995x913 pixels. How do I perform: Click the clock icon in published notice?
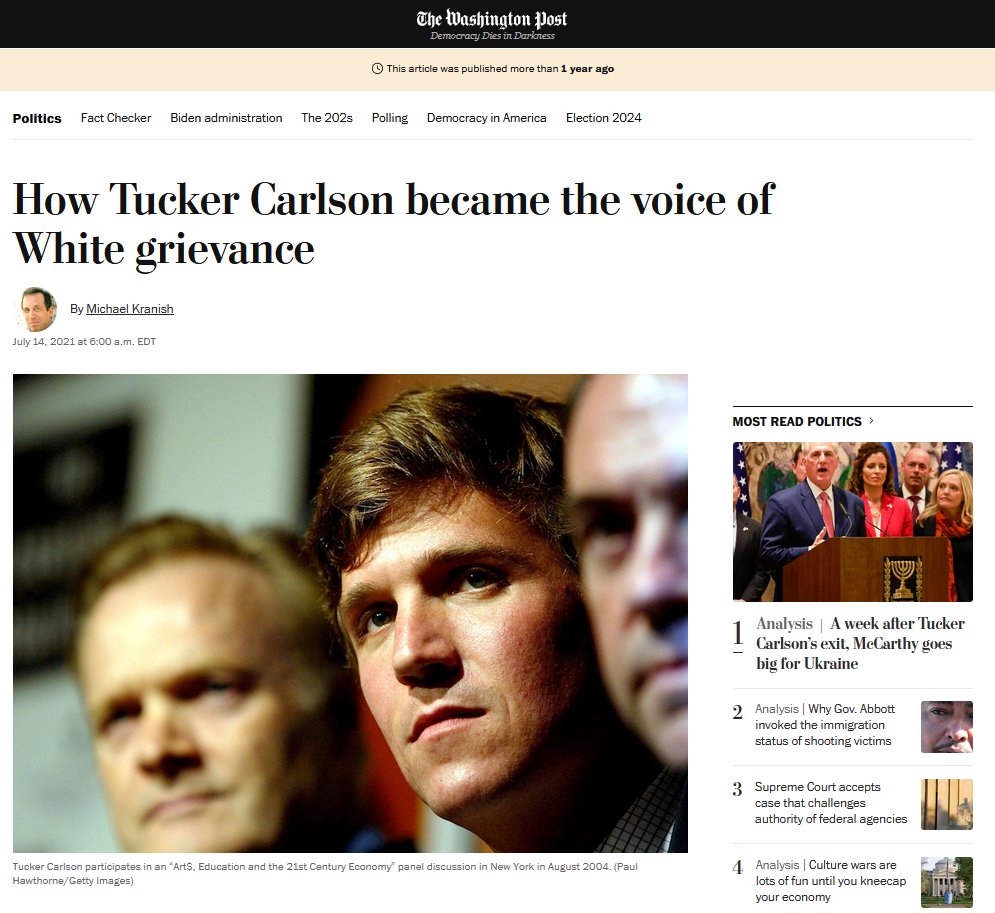377,69
